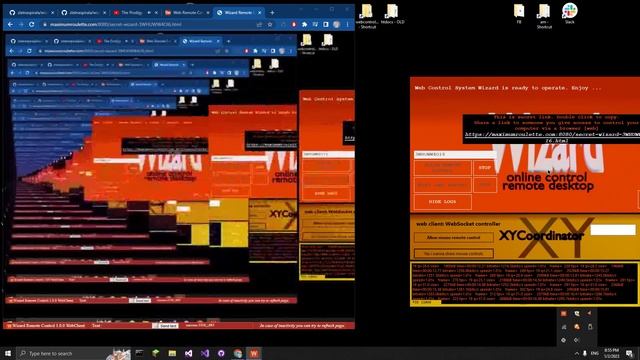Collapse the system tray hidden icons chevron

pyautogui.click(x=576, y=353)
